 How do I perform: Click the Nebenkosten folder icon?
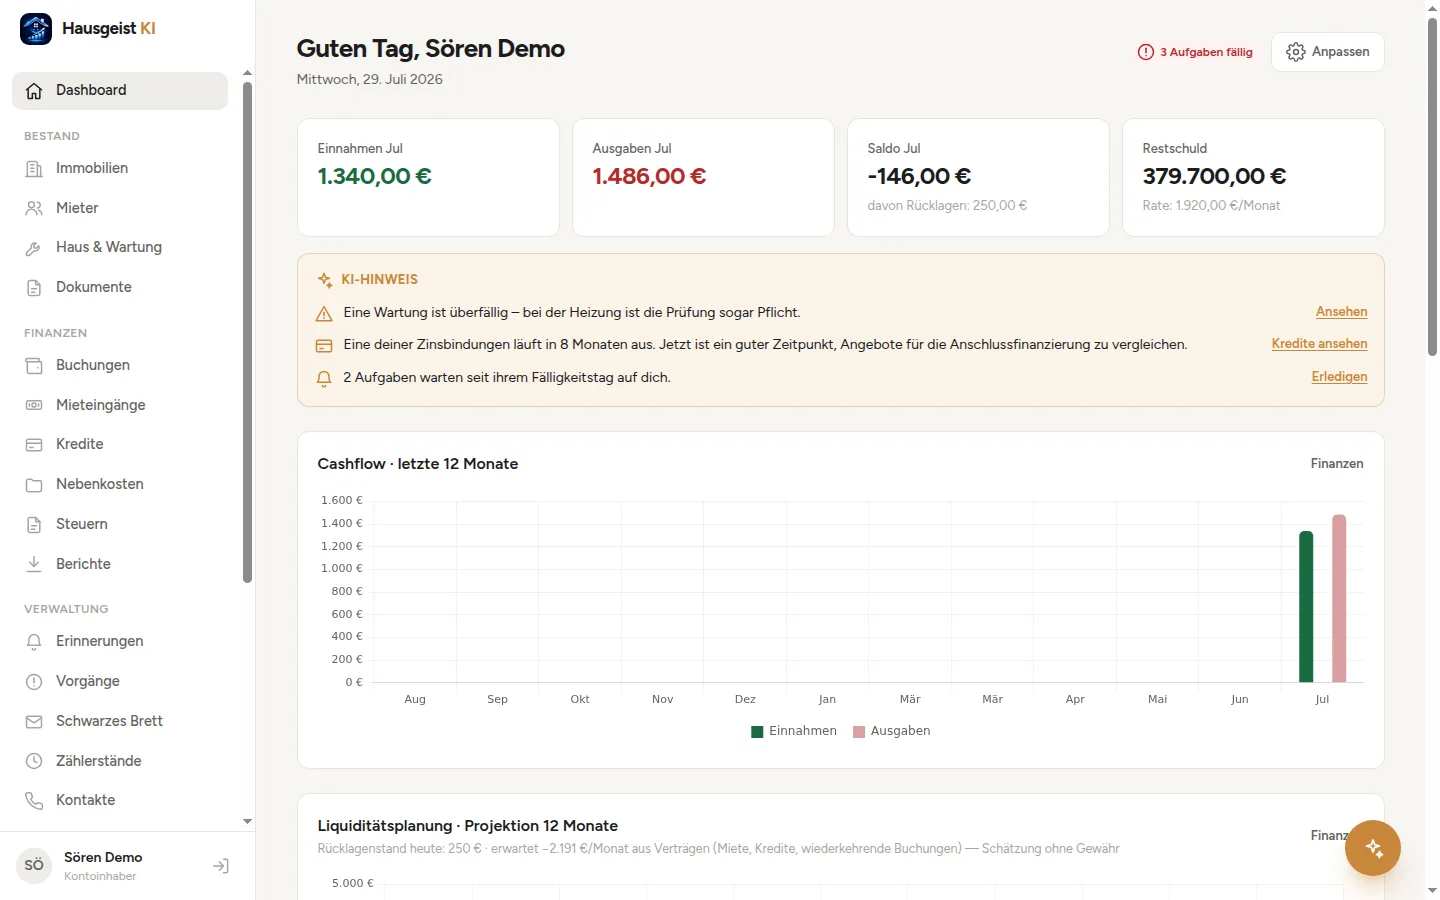coord(34,485)
